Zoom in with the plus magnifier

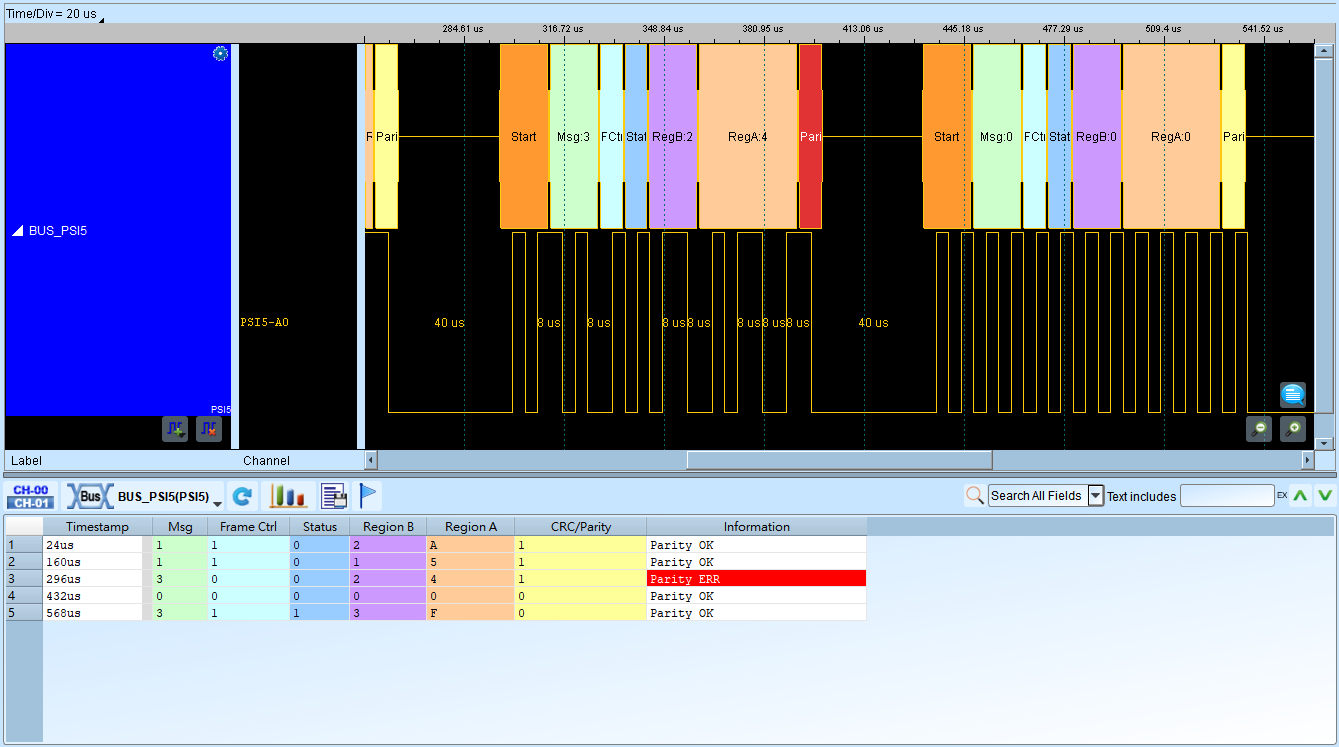[1293, 429]
